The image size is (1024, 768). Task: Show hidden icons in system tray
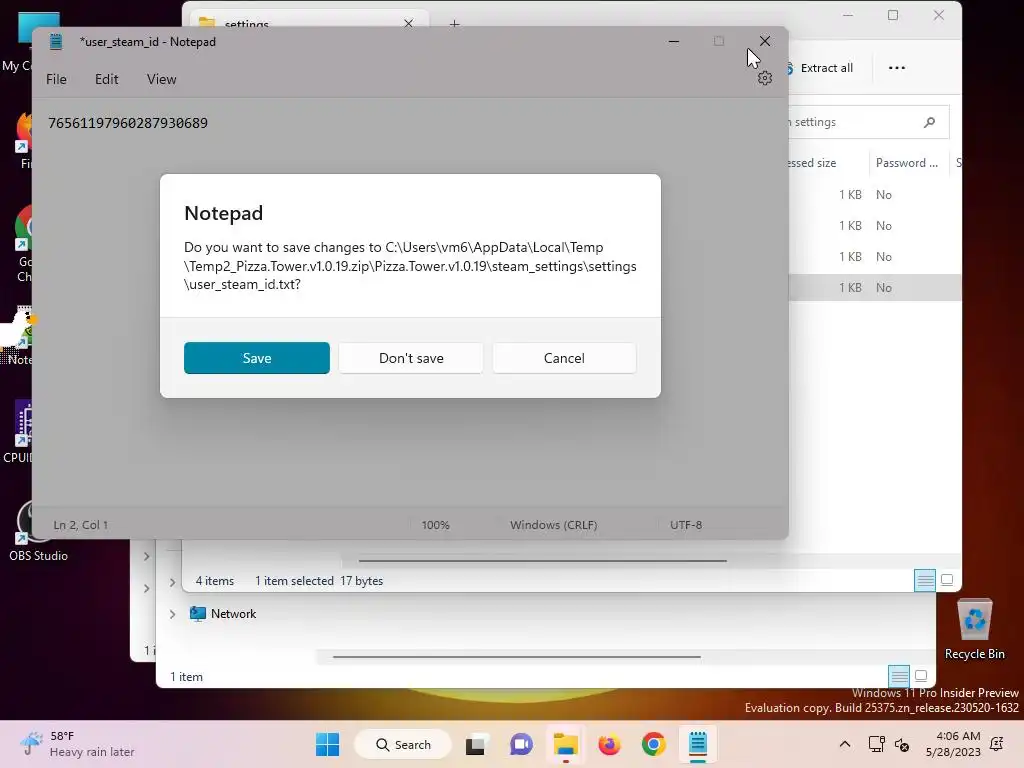coord(844,744)
